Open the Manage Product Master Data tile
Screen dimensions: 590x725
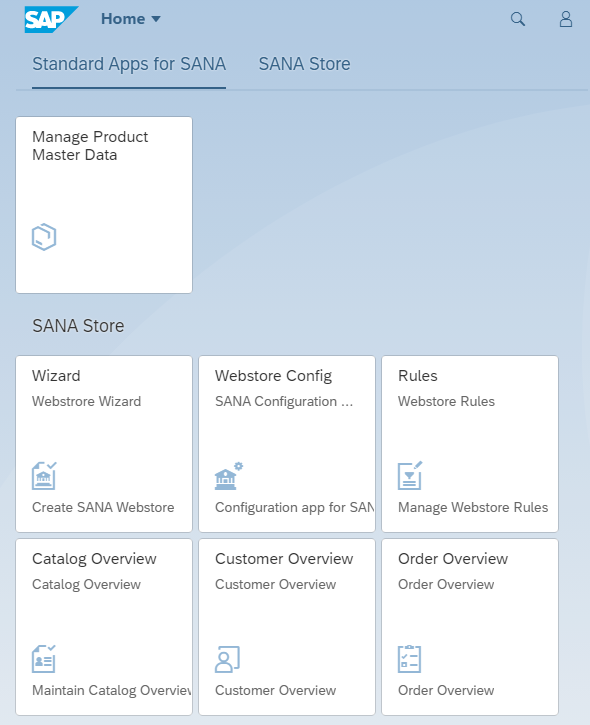(104, 205)
